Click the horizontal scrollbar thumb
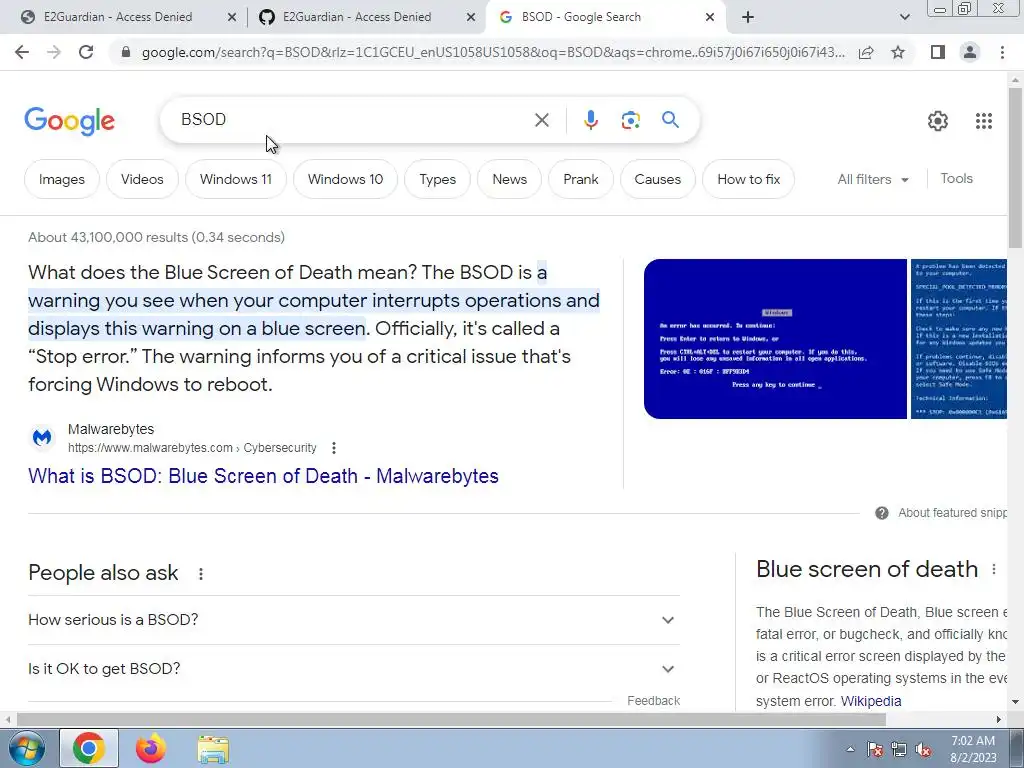The height and width of the screenshot is (768, 1024). [x=451, y=720]
